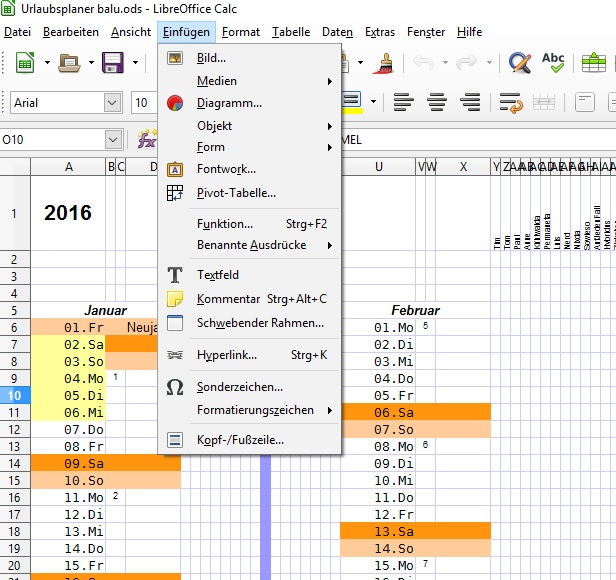The height and width of the screenshot is (580, 616).
Task: Choose Pivot-Tabelle... menu entry
Action: [x=249, y=193]
